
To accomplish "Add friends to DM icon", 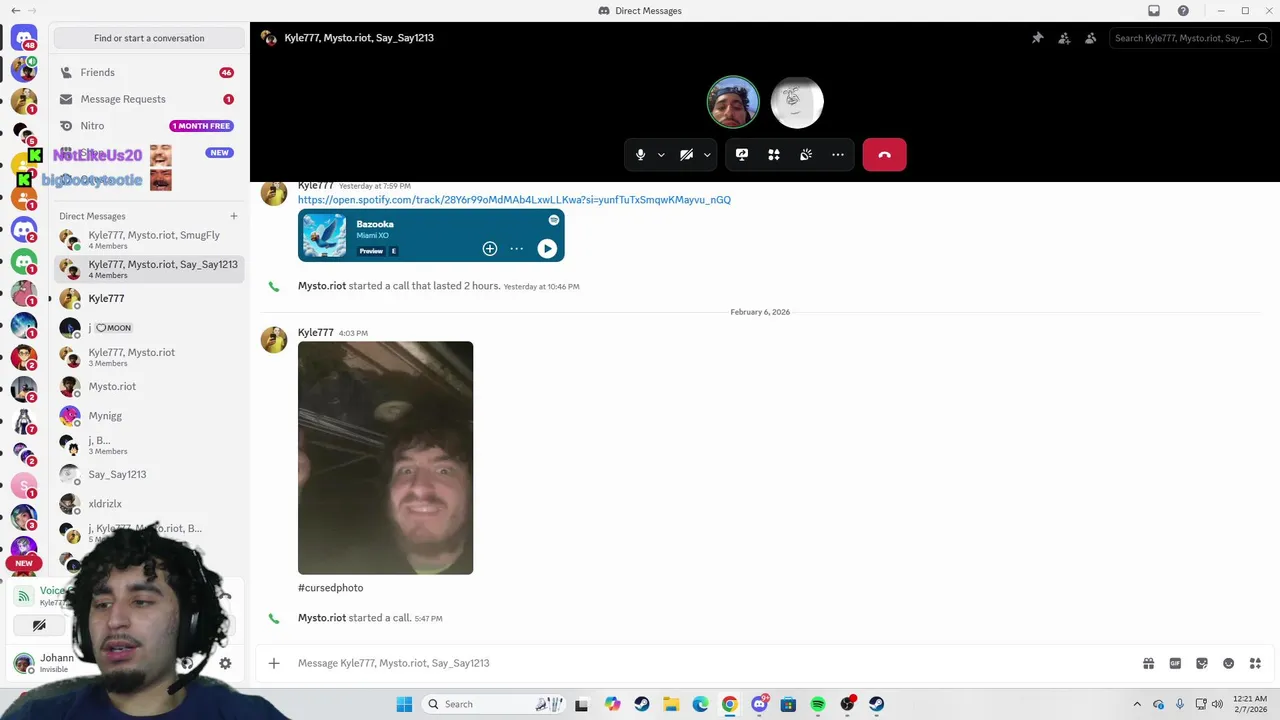I will pos(1064,38).
